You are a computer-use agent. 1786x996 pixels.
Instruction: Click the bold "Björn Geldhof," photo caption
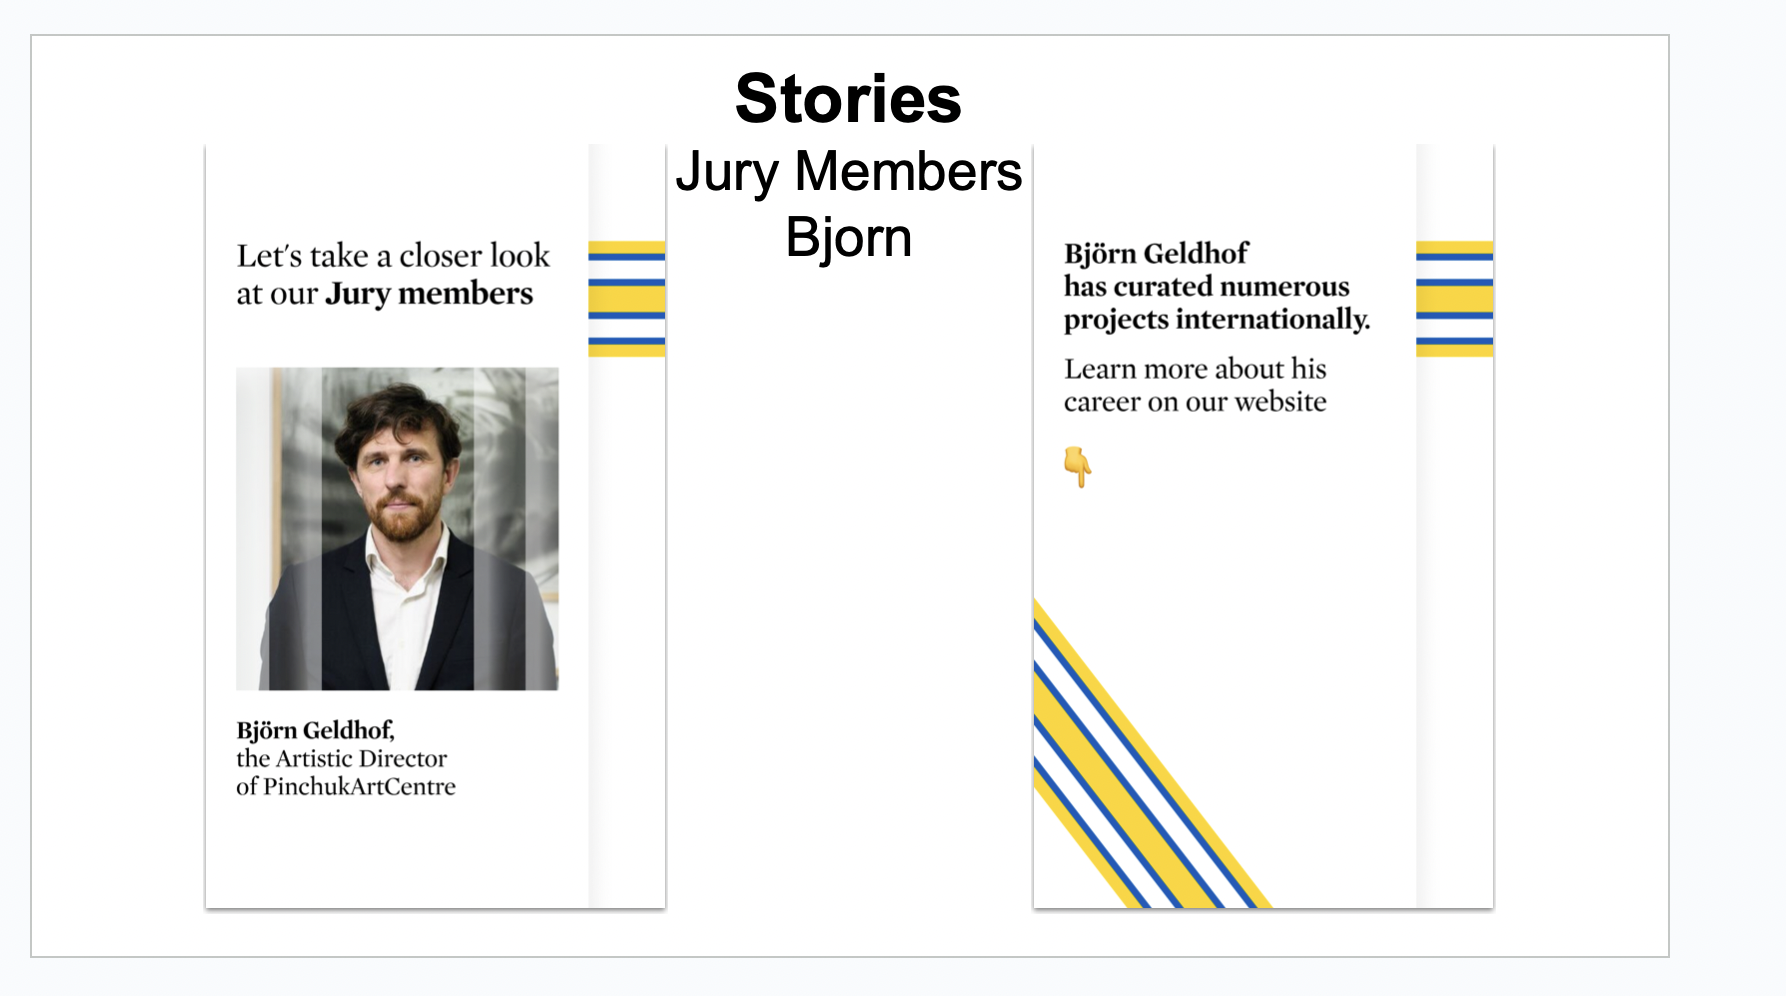[x=315, y=730]
